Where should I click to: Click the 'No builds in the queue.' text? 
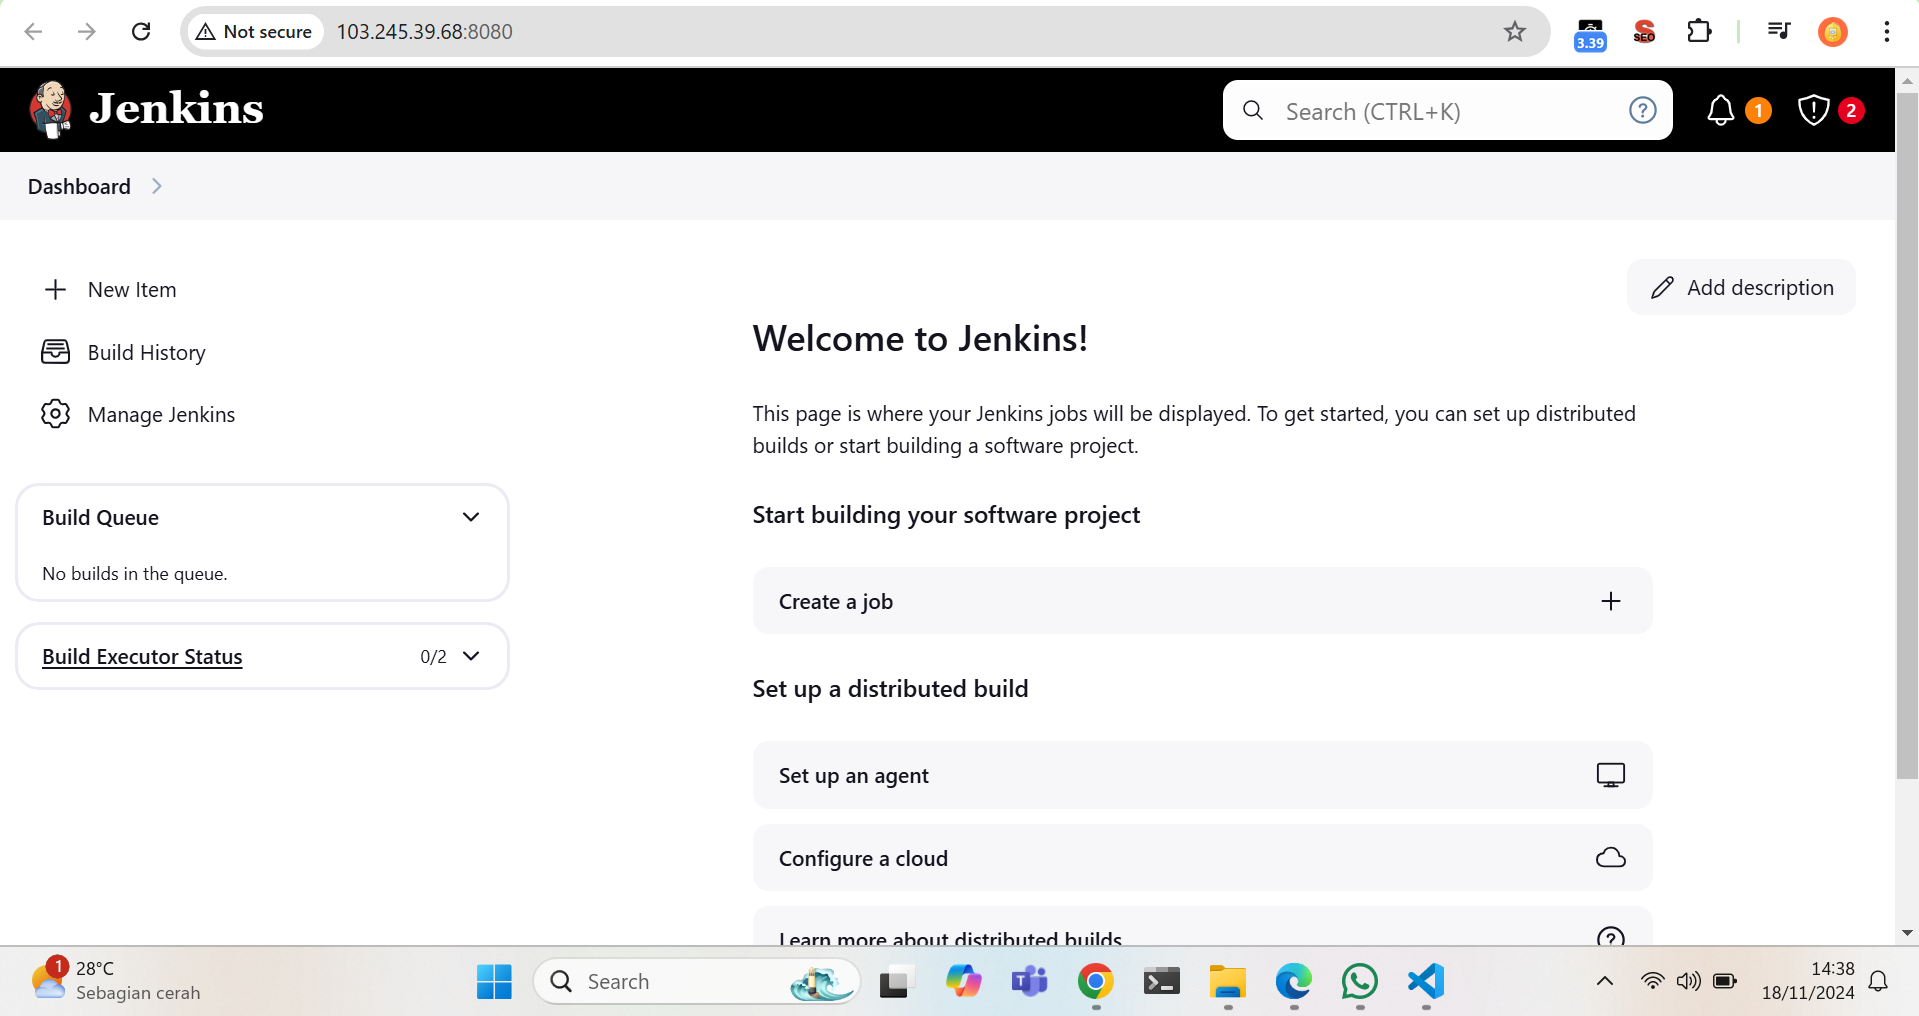click(135, 574)
